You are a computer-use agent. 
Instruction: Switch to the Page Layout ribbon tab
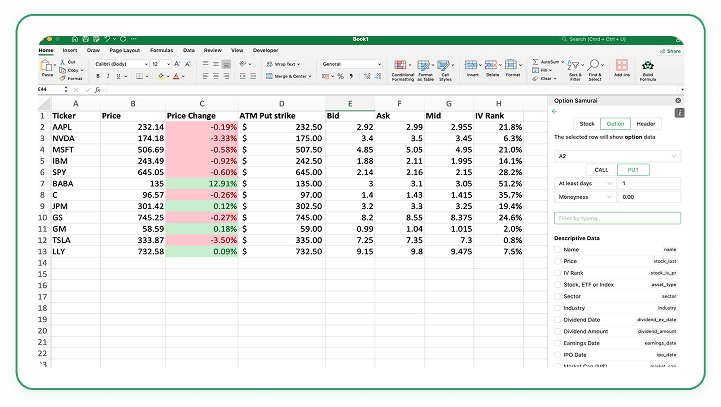[125, 51]
